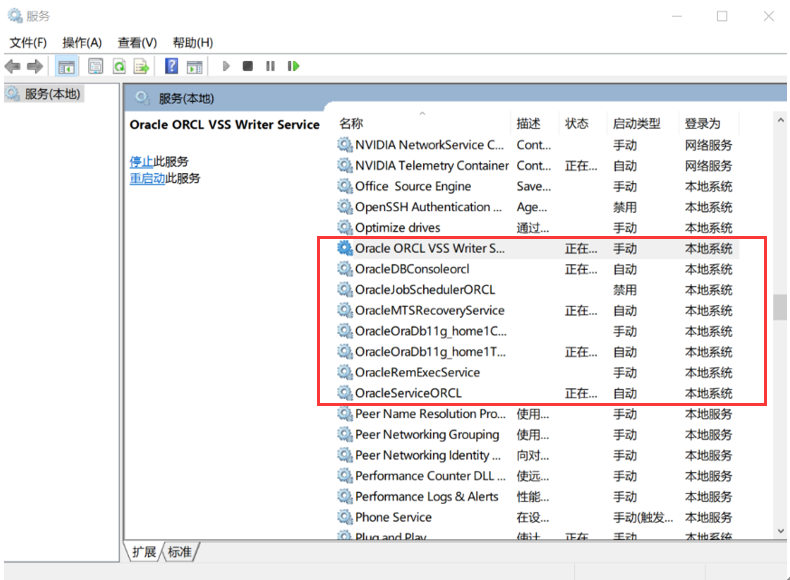Click 自动 startup type of OracleDBConsoleorcl
Viewport: 790px width, 580px height.
625,269
